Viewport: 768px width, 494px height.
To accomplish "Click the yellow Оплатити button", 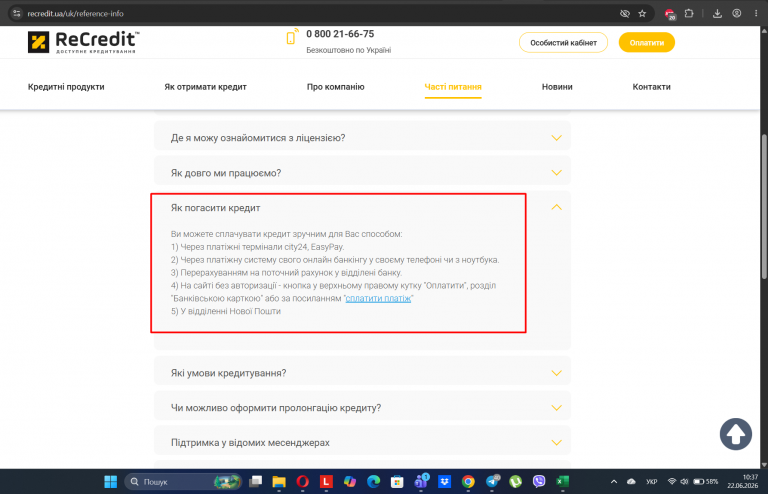I will [647, 43].
